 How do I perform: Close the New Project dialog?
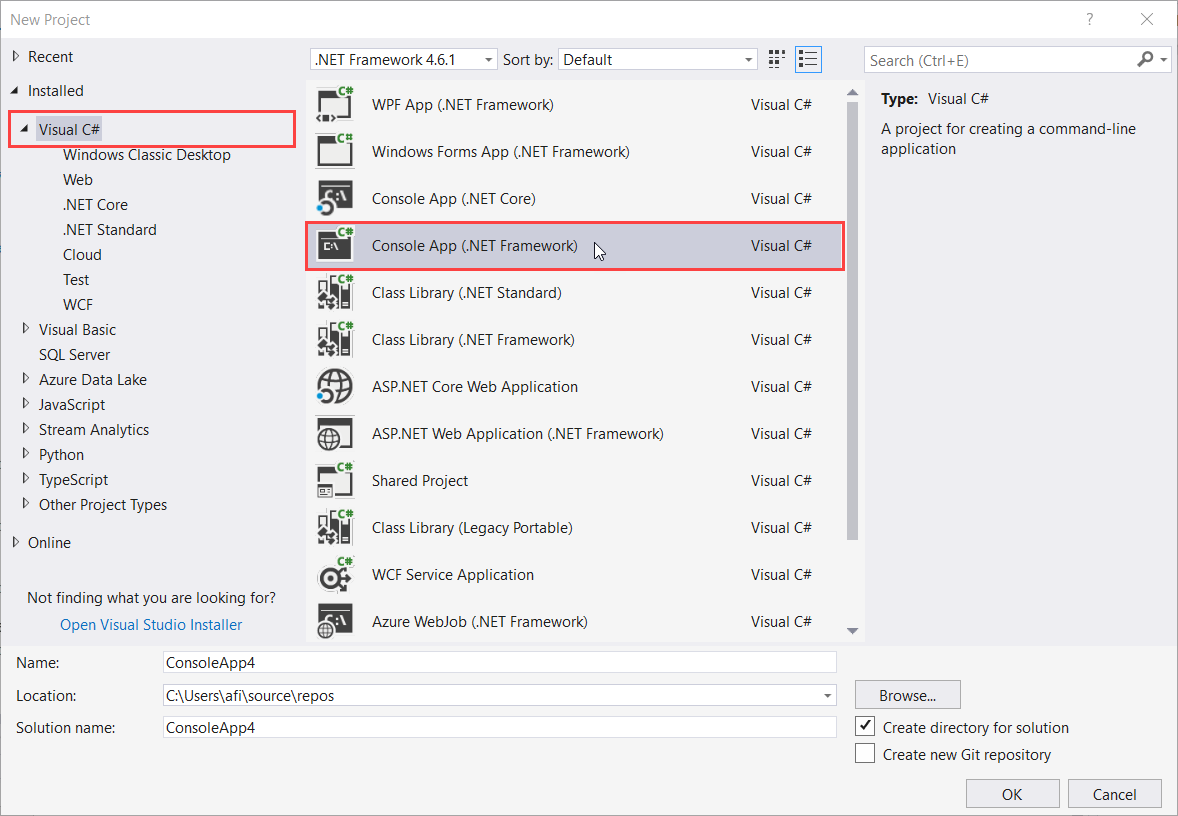[1146, 20]
